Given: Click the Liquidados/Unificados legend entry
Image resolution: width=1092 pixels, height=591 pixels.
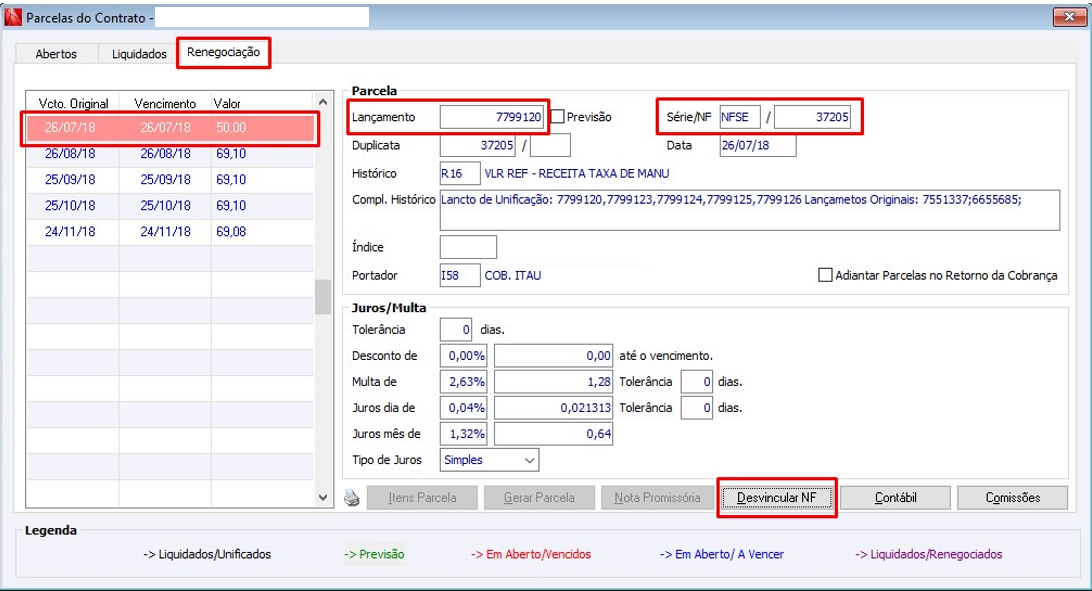Looking at the screenshot, I should pos(207,554).
